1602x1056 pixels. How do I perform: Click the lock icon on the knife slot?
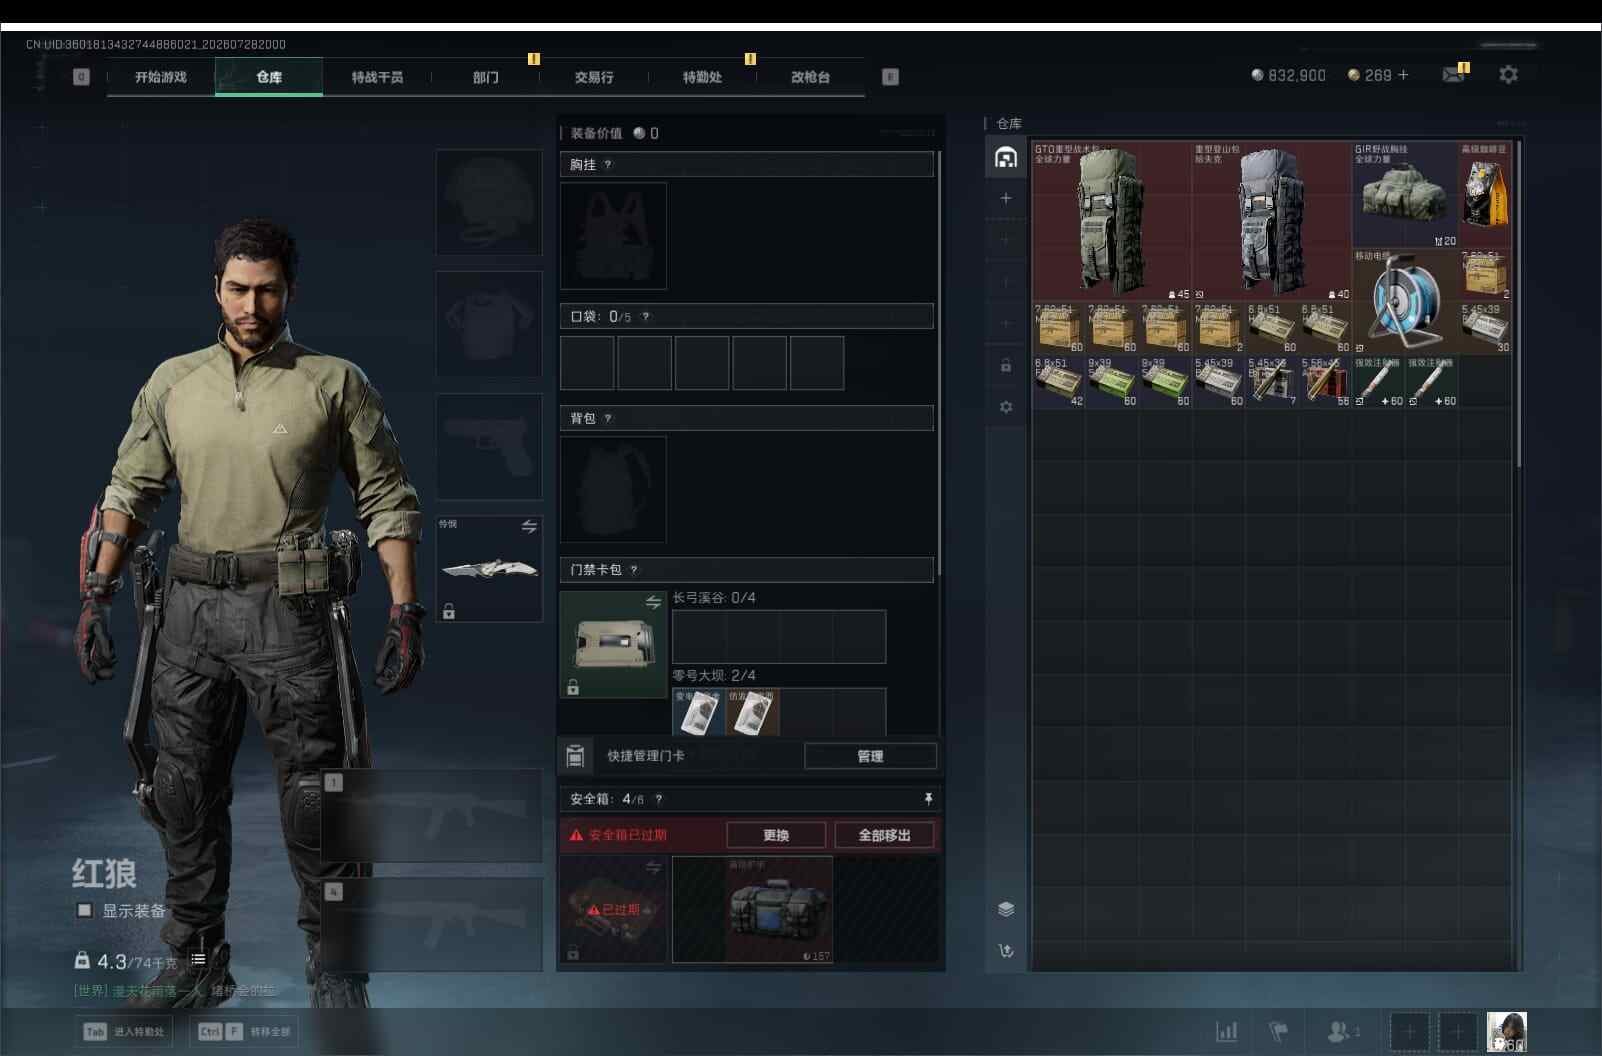point(449,611)
